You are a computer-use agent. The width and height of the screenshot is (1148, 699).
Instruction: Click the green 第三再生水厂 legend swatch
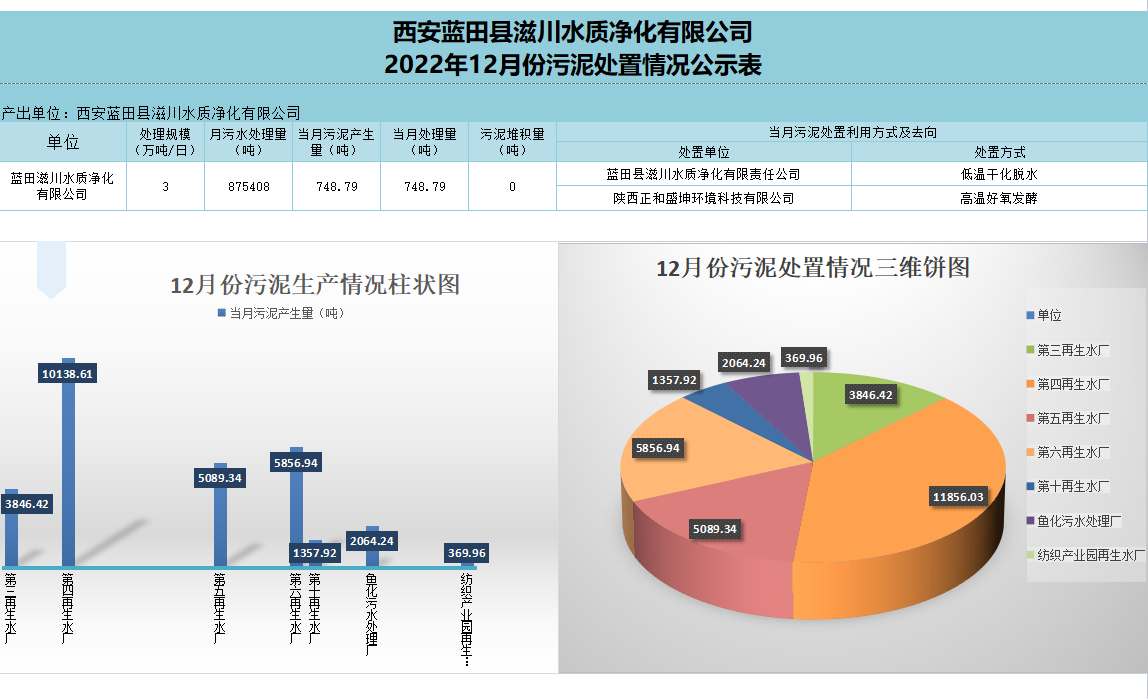click(1031, 350)
